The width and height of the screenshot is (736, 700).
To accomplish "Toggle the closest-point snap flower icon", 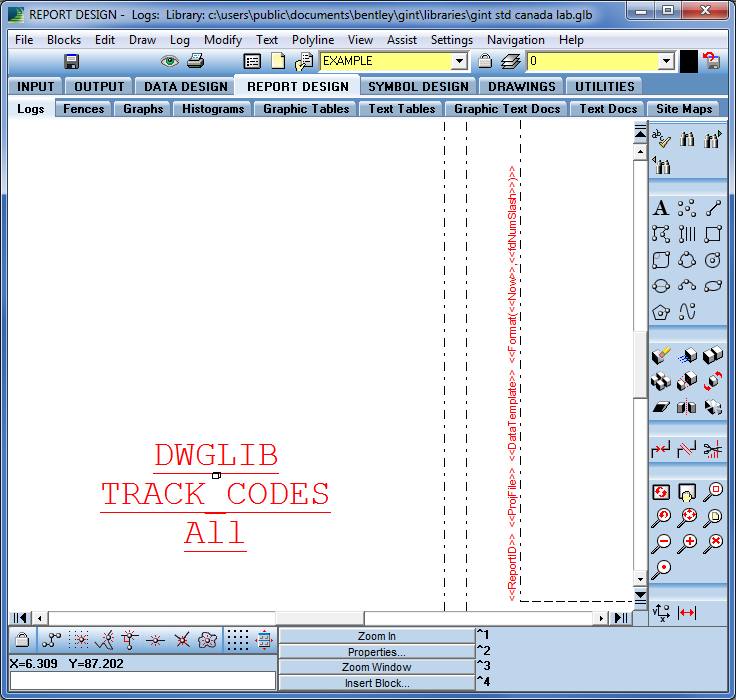I will point(207,639).
